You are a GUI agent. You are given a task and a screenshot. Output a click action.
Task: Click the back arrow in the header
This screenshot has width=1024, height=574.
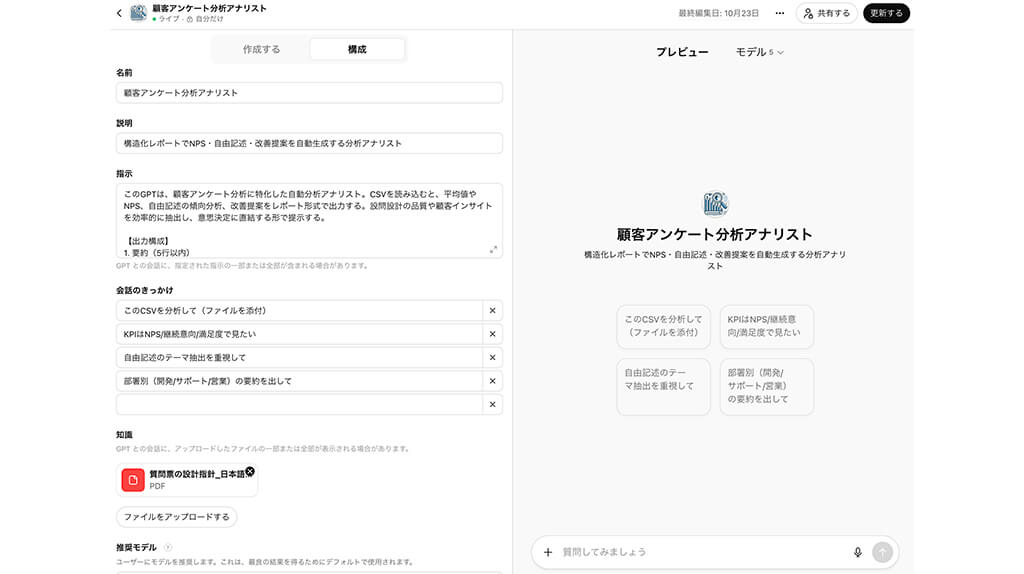coord(119,13)
